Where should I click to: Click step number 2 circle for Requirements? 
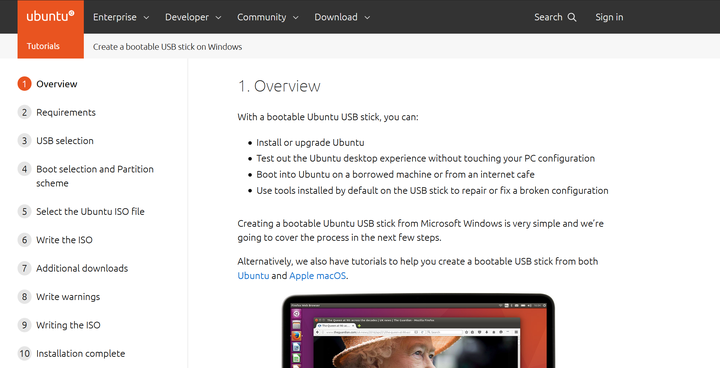(x=24, y=113)
